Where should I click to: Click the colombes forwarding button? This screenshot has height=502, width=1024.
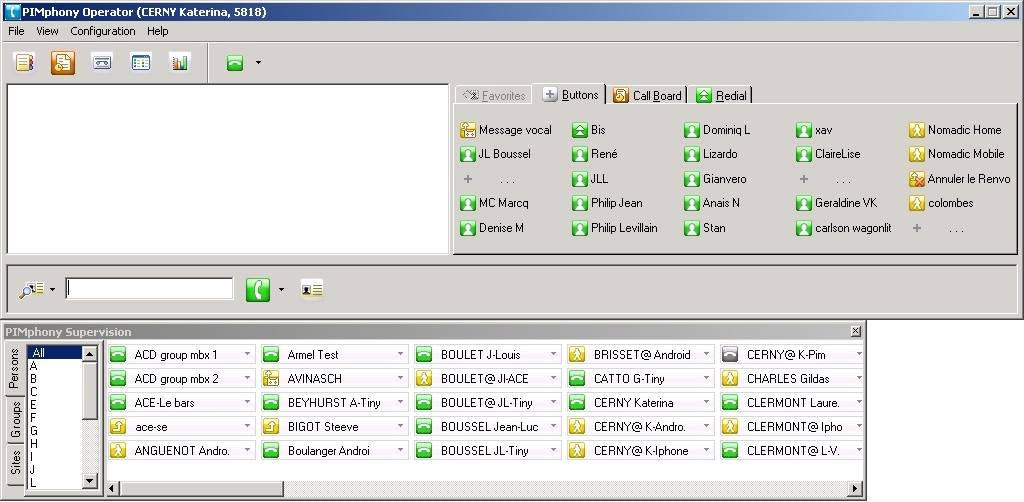point(942,203)
